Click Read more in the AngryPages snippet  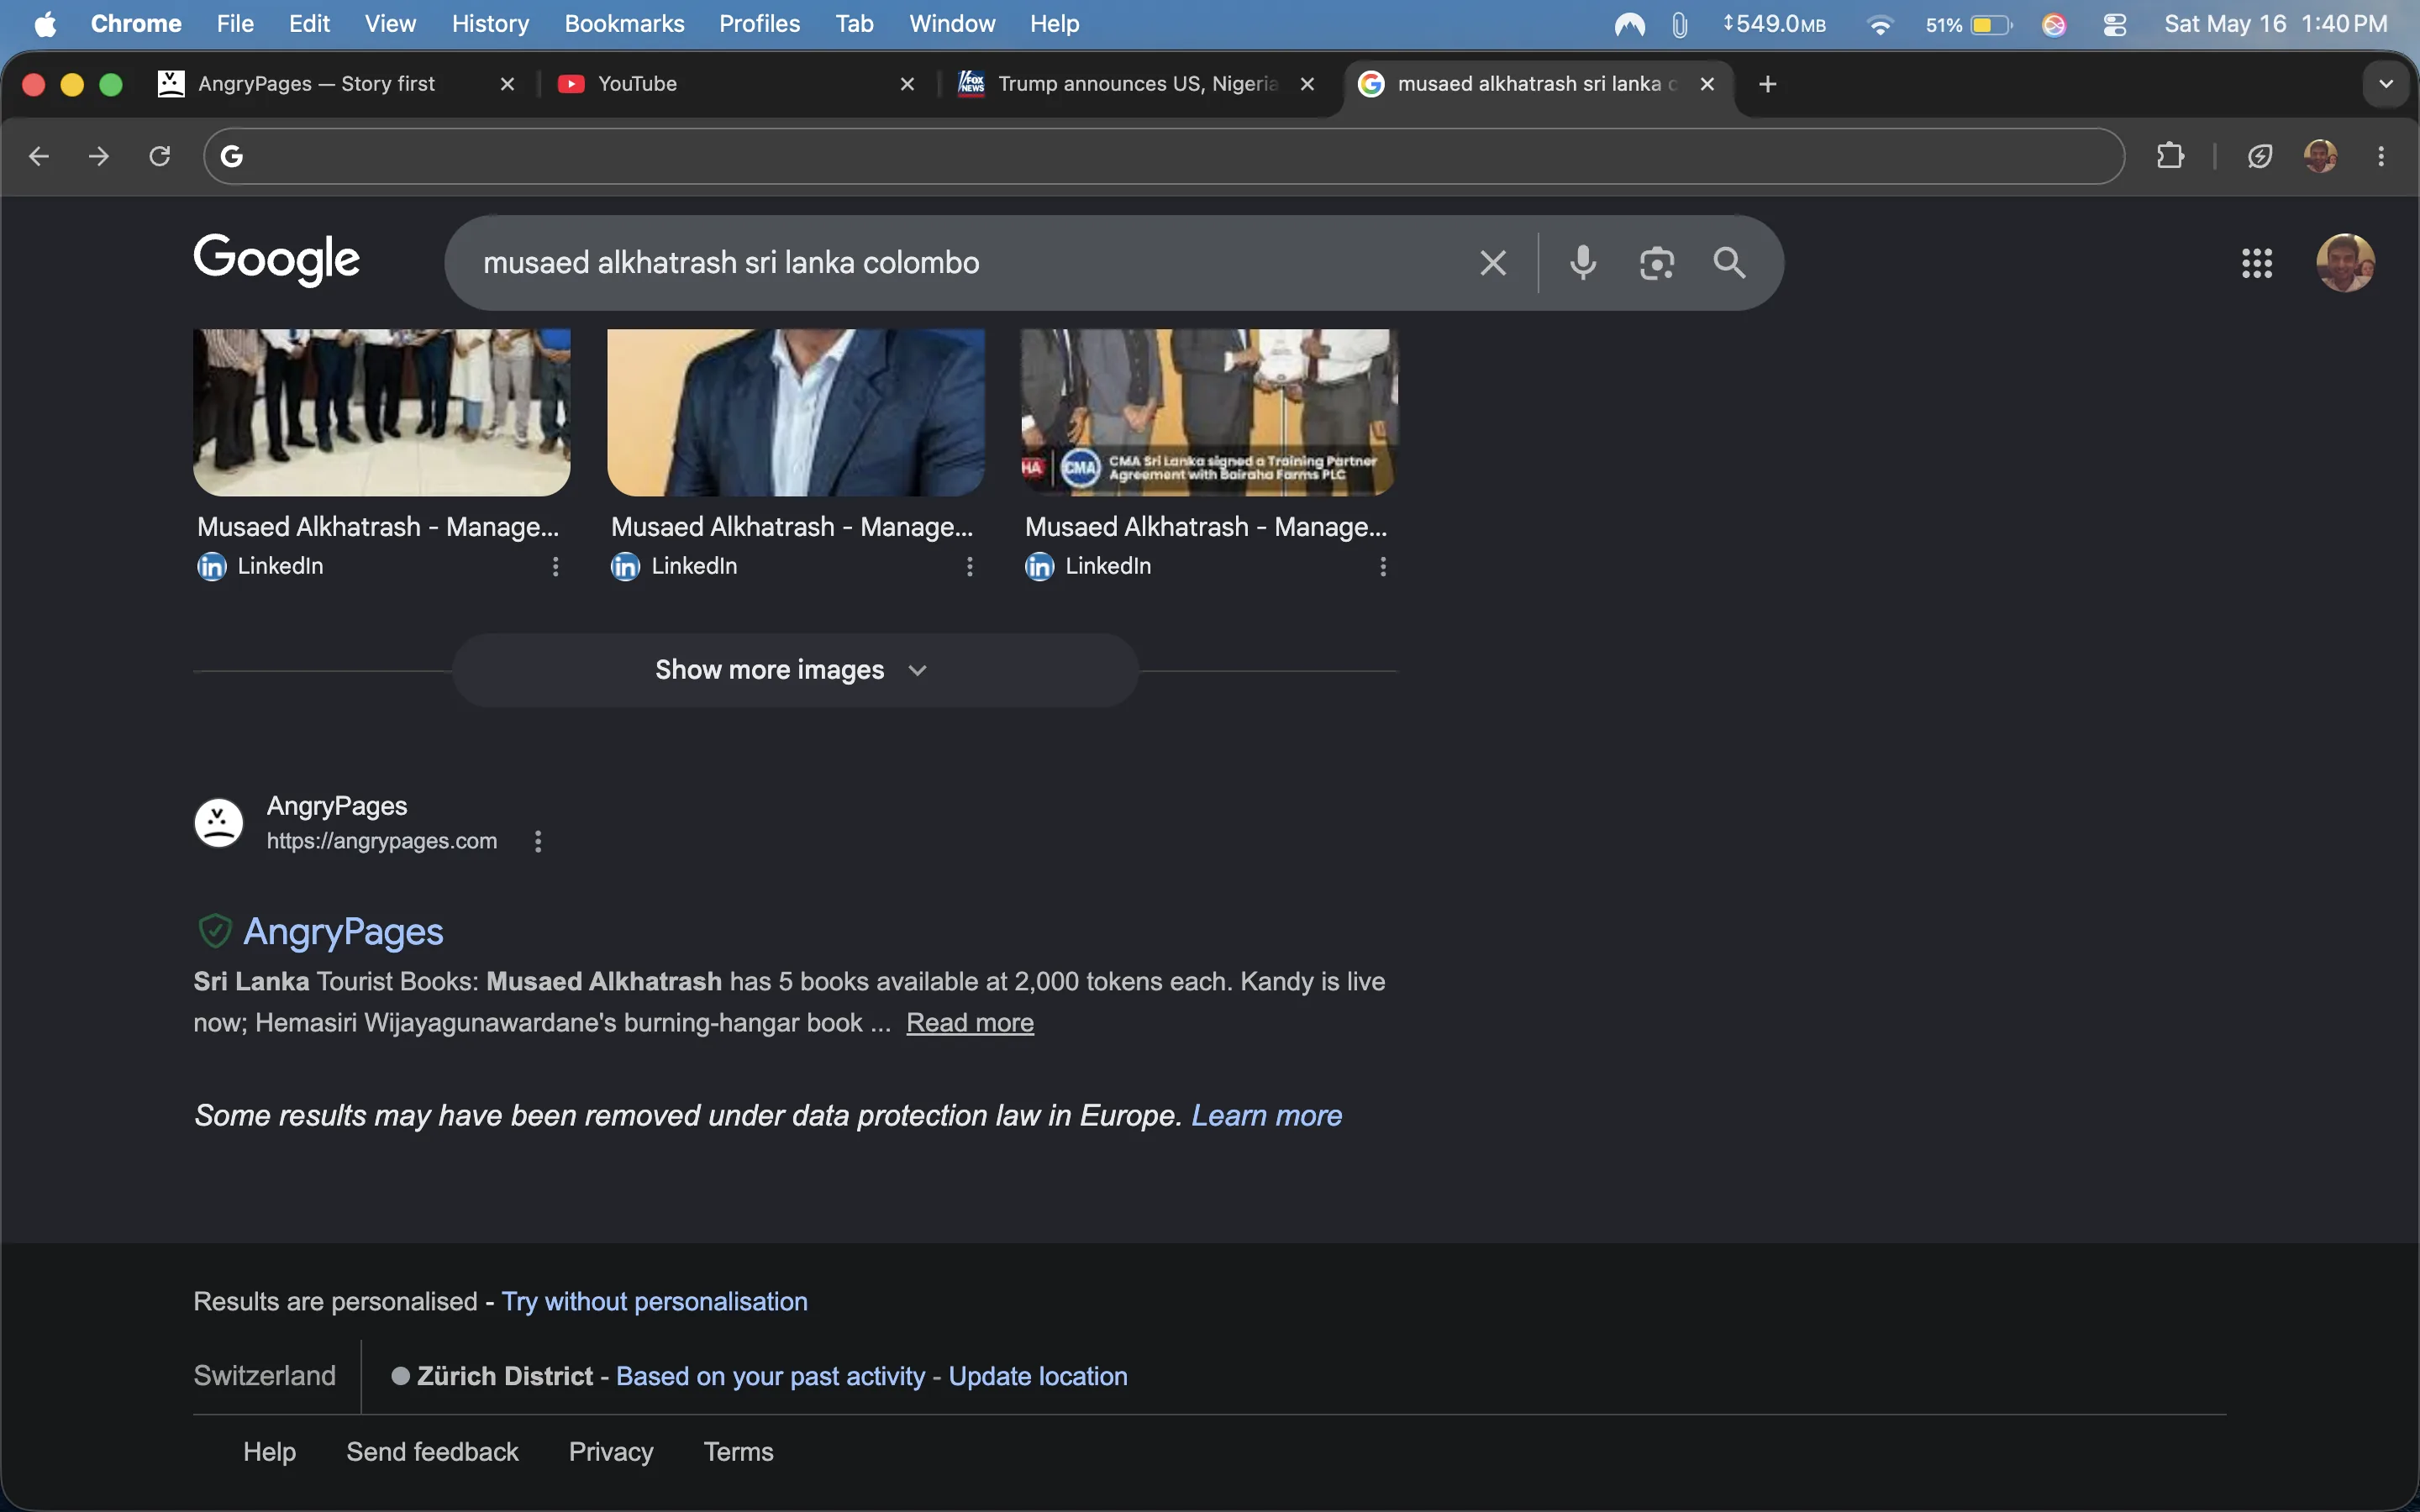(970, 1023)
